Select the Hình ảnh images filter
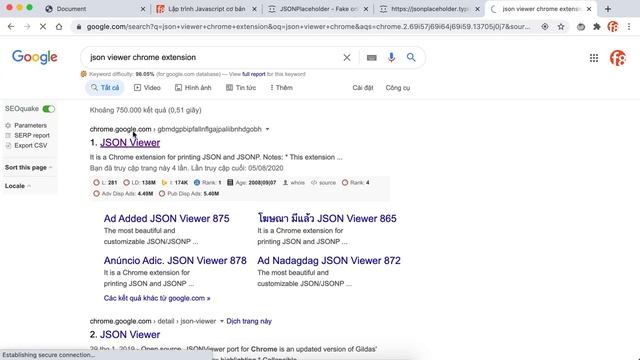Screen dimensions: 640x360 (193, 88)
